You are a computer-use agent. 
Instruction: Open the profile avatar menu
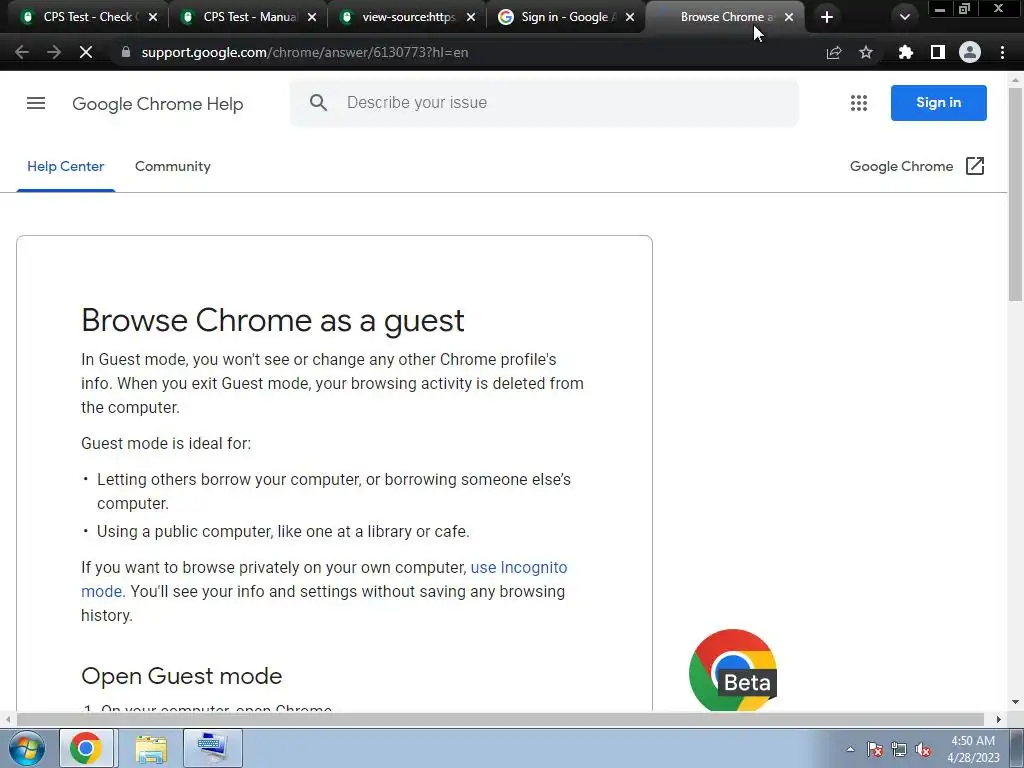(x=970, y=52)
